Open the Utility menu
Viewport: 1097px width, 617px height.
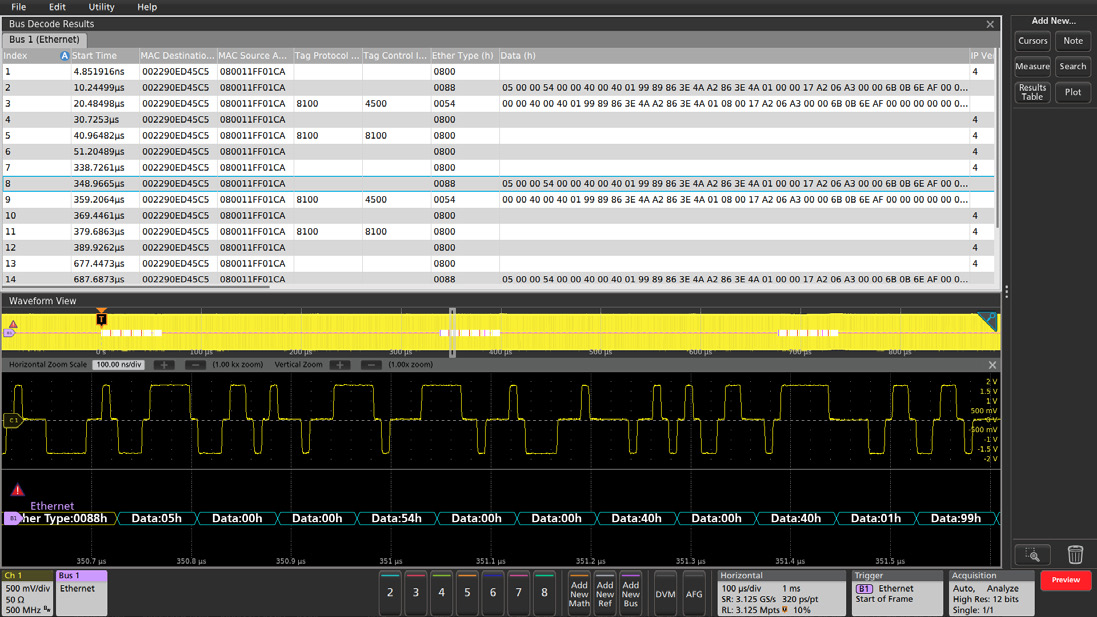(100, 7)
